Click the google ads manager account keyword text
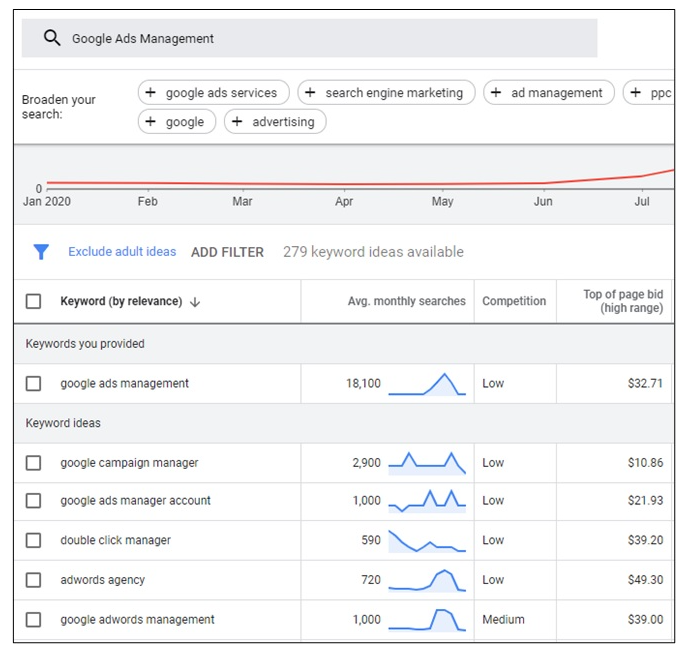The image size is (683, 653). pos(135,501)
